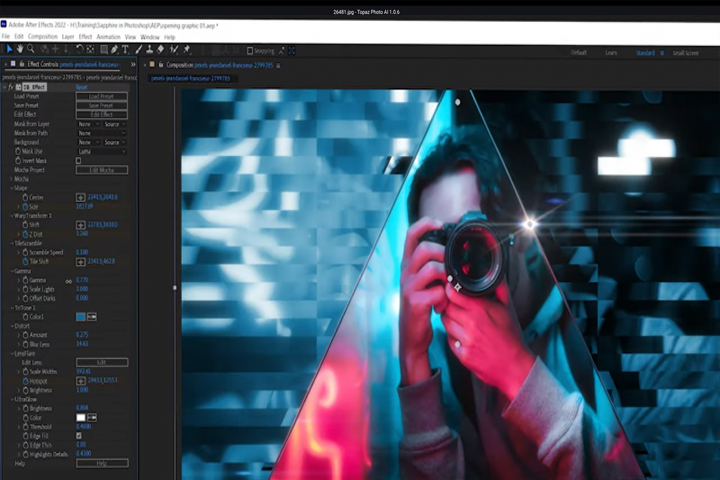Collapse the Shape group
The height and width of the screenshot is (480, 720).
pos(11,188)
